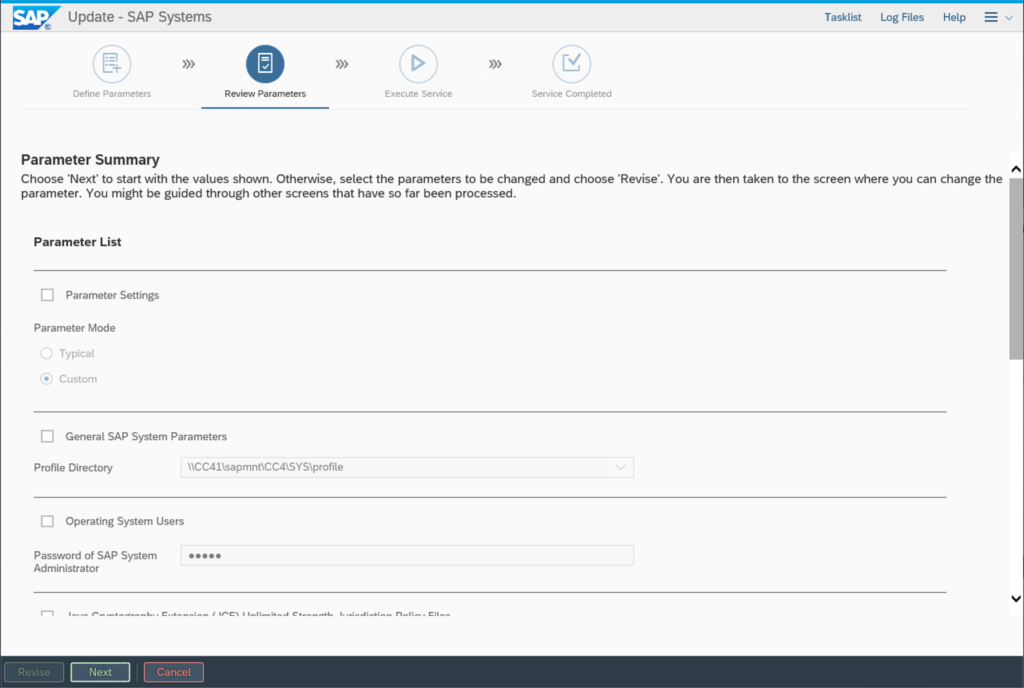Expand the chevron beside the hamburger menu
The image size is (1024, 688).
1009,18
